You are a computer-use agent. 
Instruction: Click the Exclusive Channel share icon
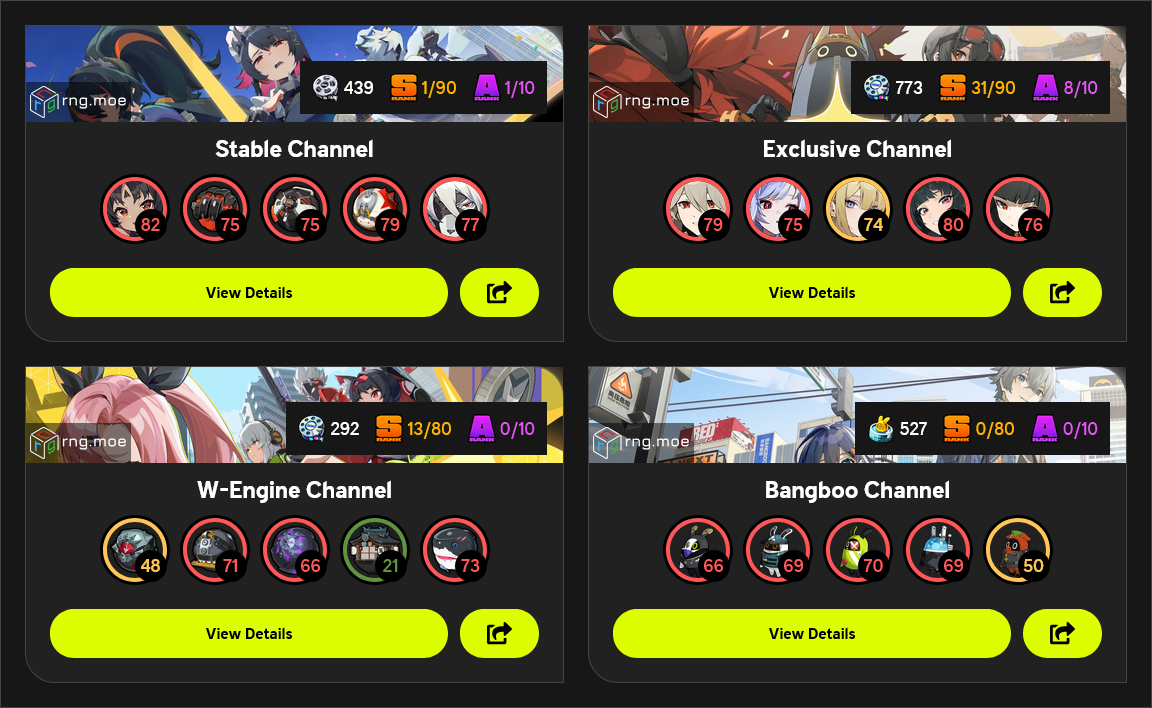pyautogui.click(x=1062, y=292)
